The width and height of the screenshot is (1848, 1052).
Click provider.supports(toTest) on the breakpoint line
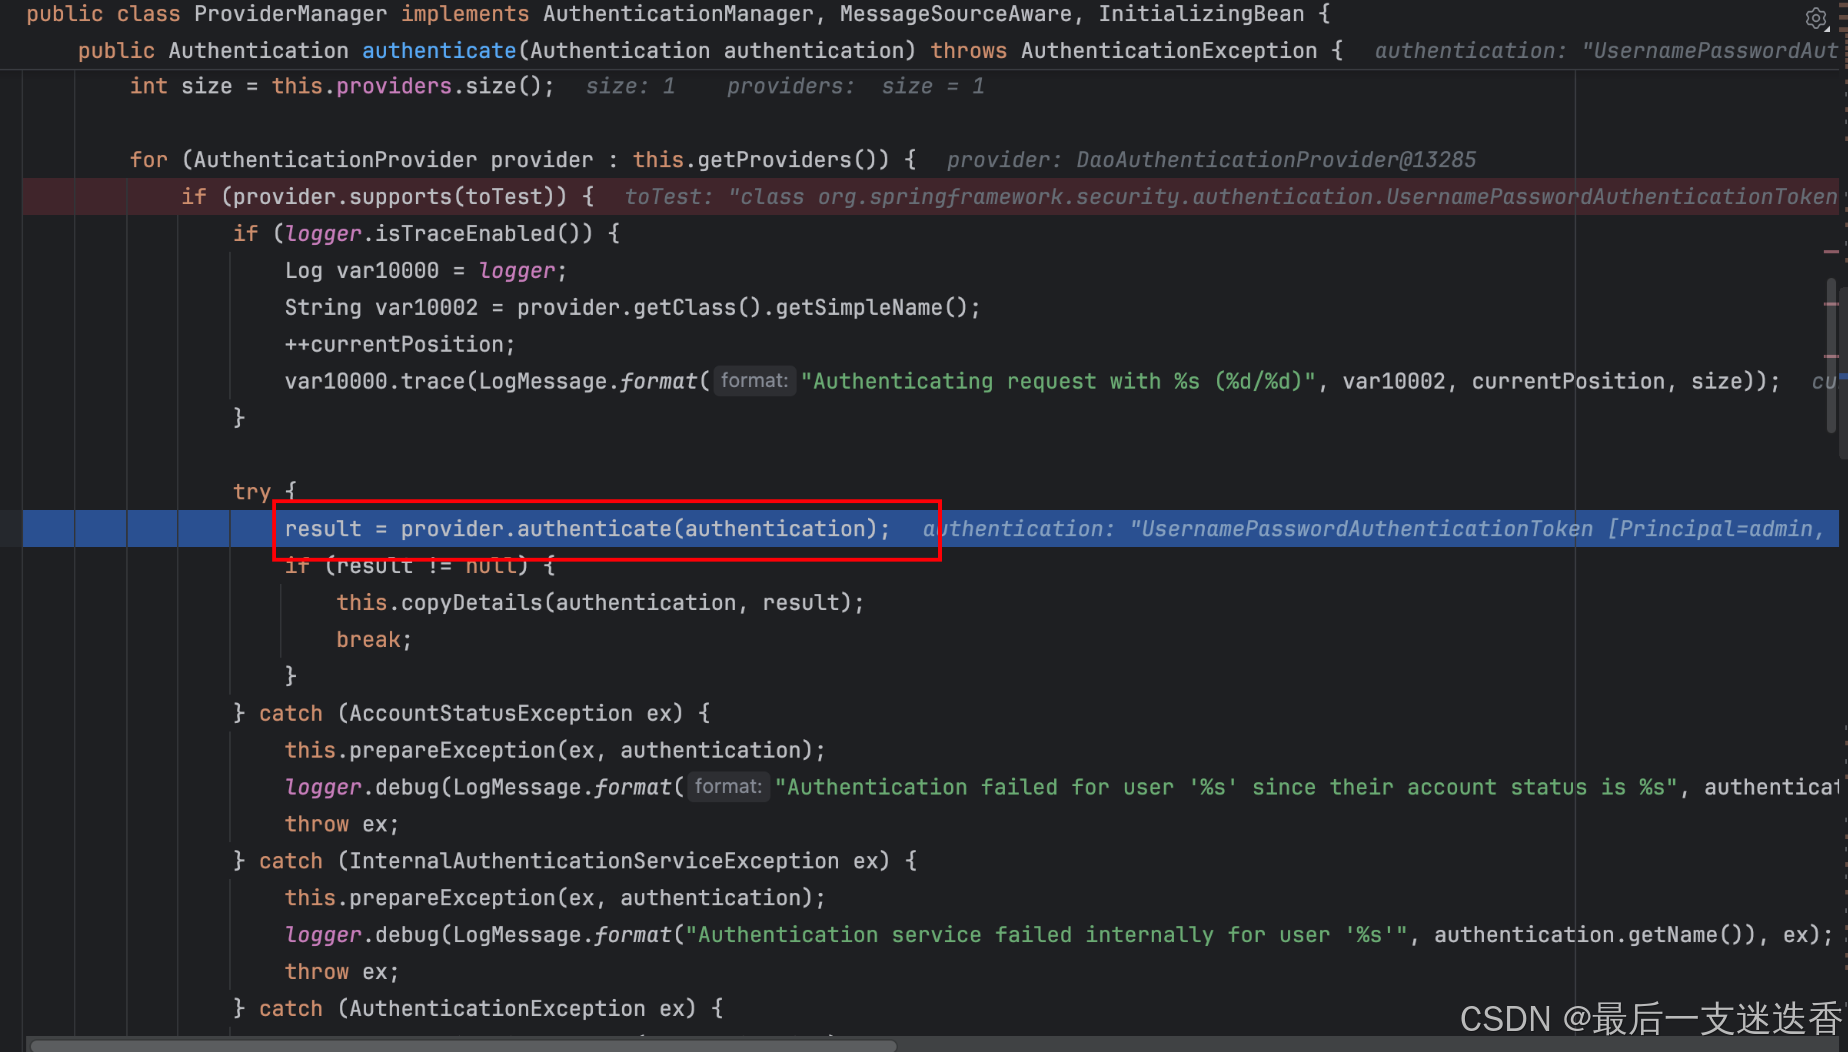click(400, 196)
